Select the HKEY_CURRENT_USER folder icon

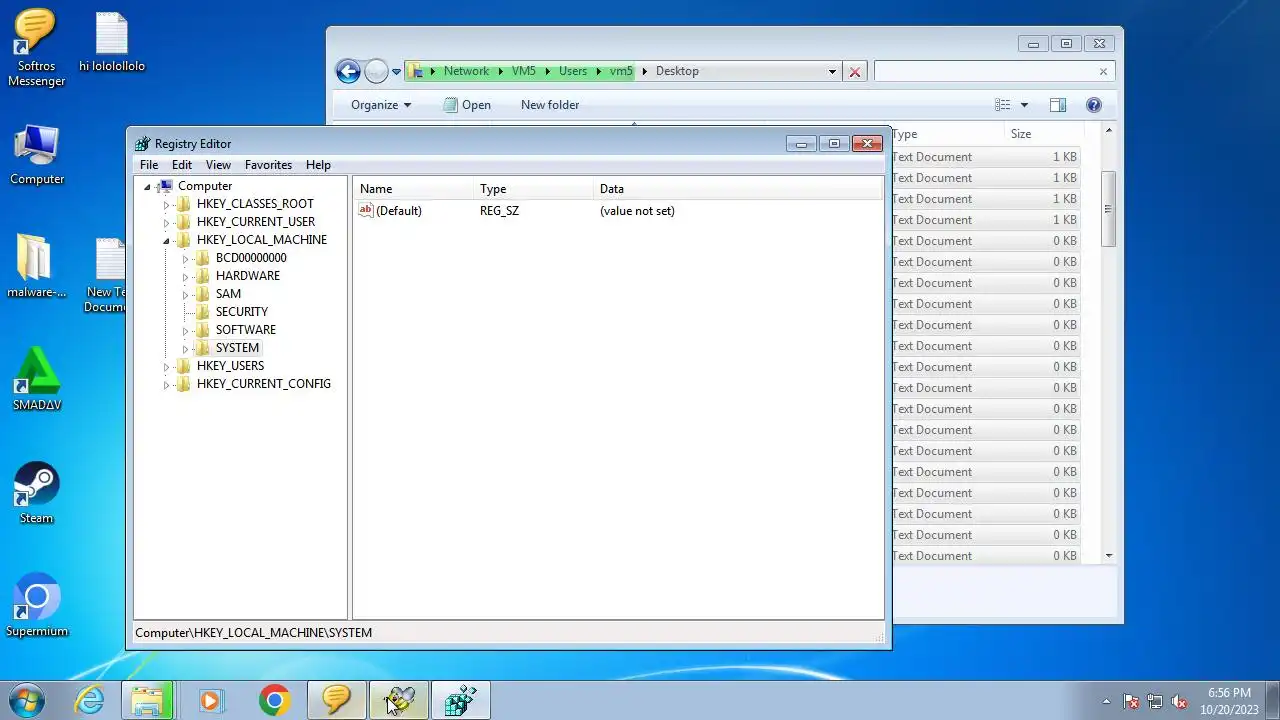[183, 222]
